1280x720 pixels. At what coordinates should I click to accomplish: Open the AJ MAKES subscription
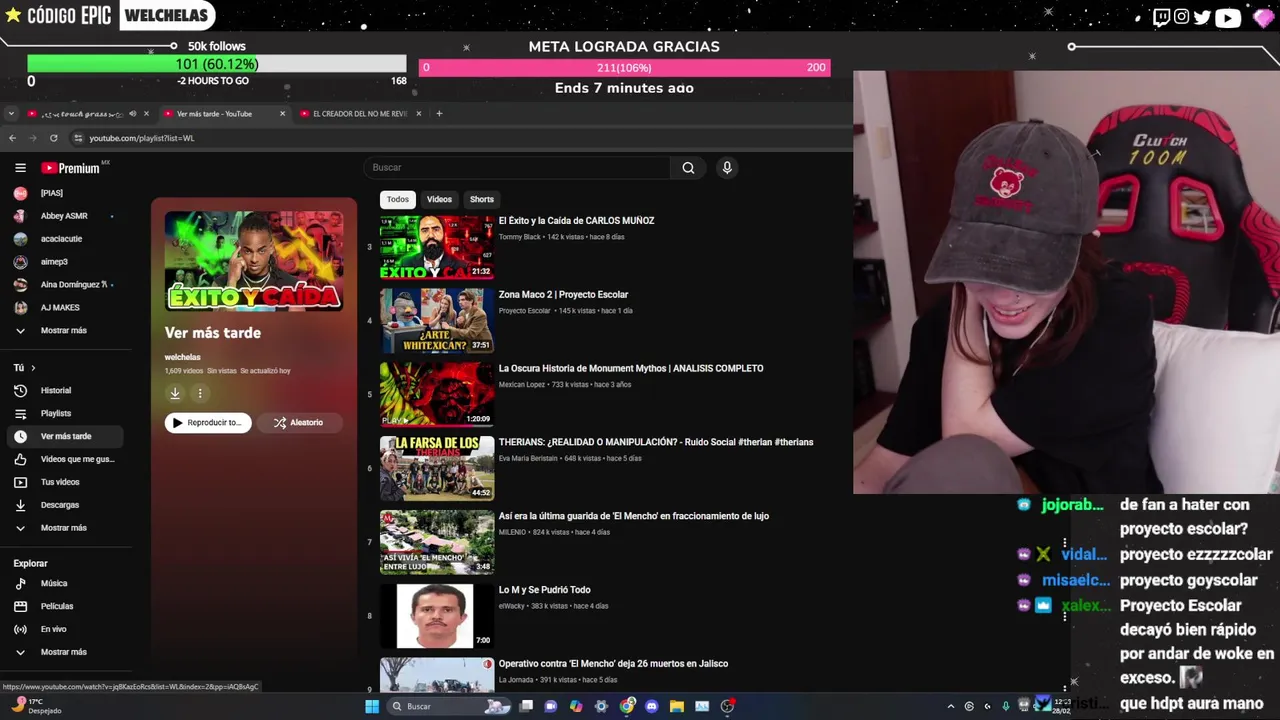66,307
